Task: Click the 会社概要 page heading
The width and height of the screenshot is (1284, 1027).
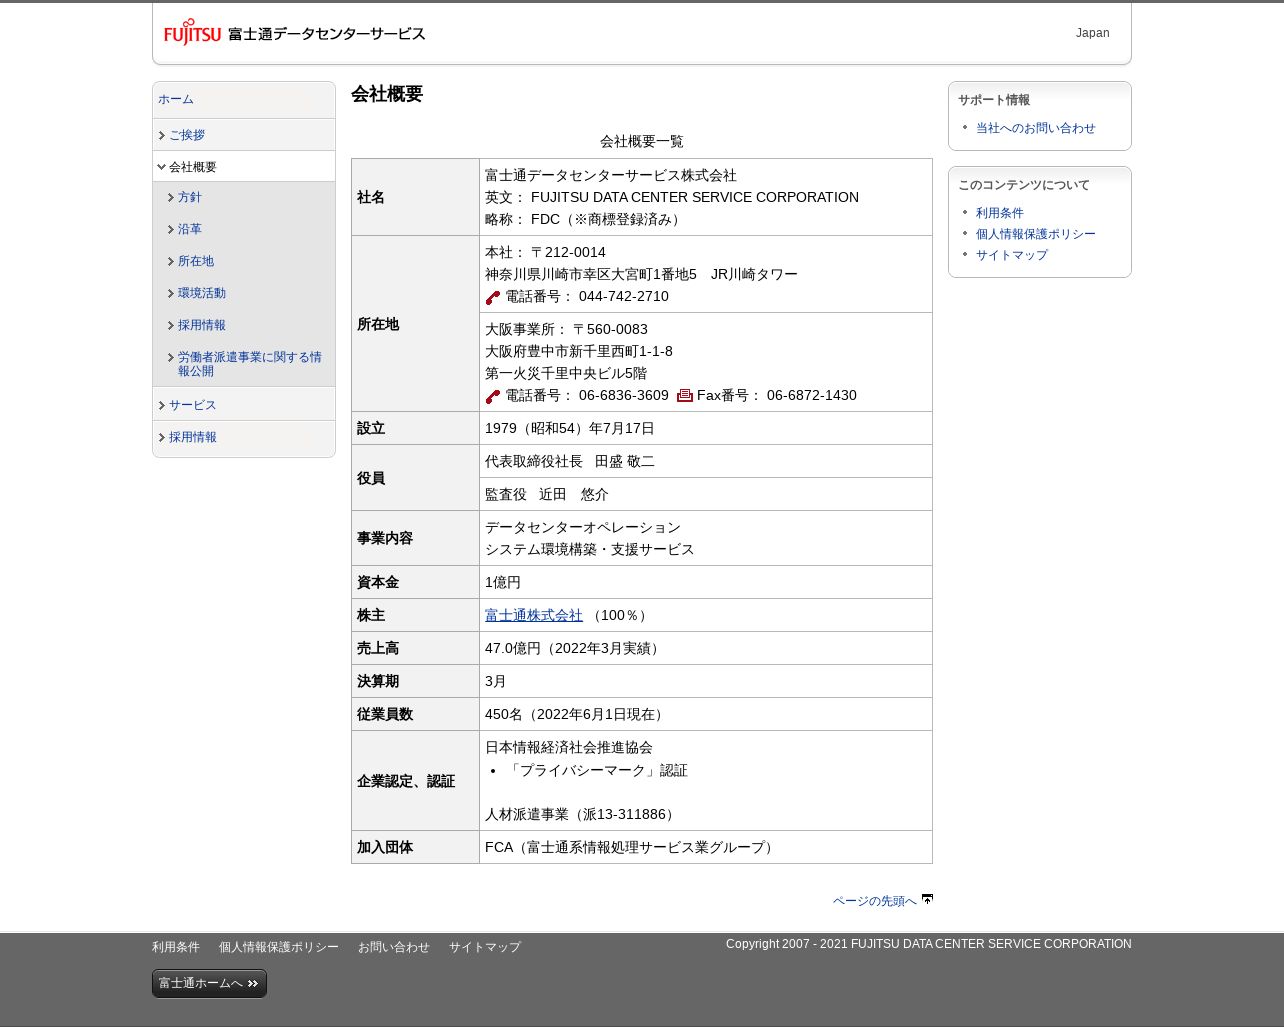Action: point(387,94)
